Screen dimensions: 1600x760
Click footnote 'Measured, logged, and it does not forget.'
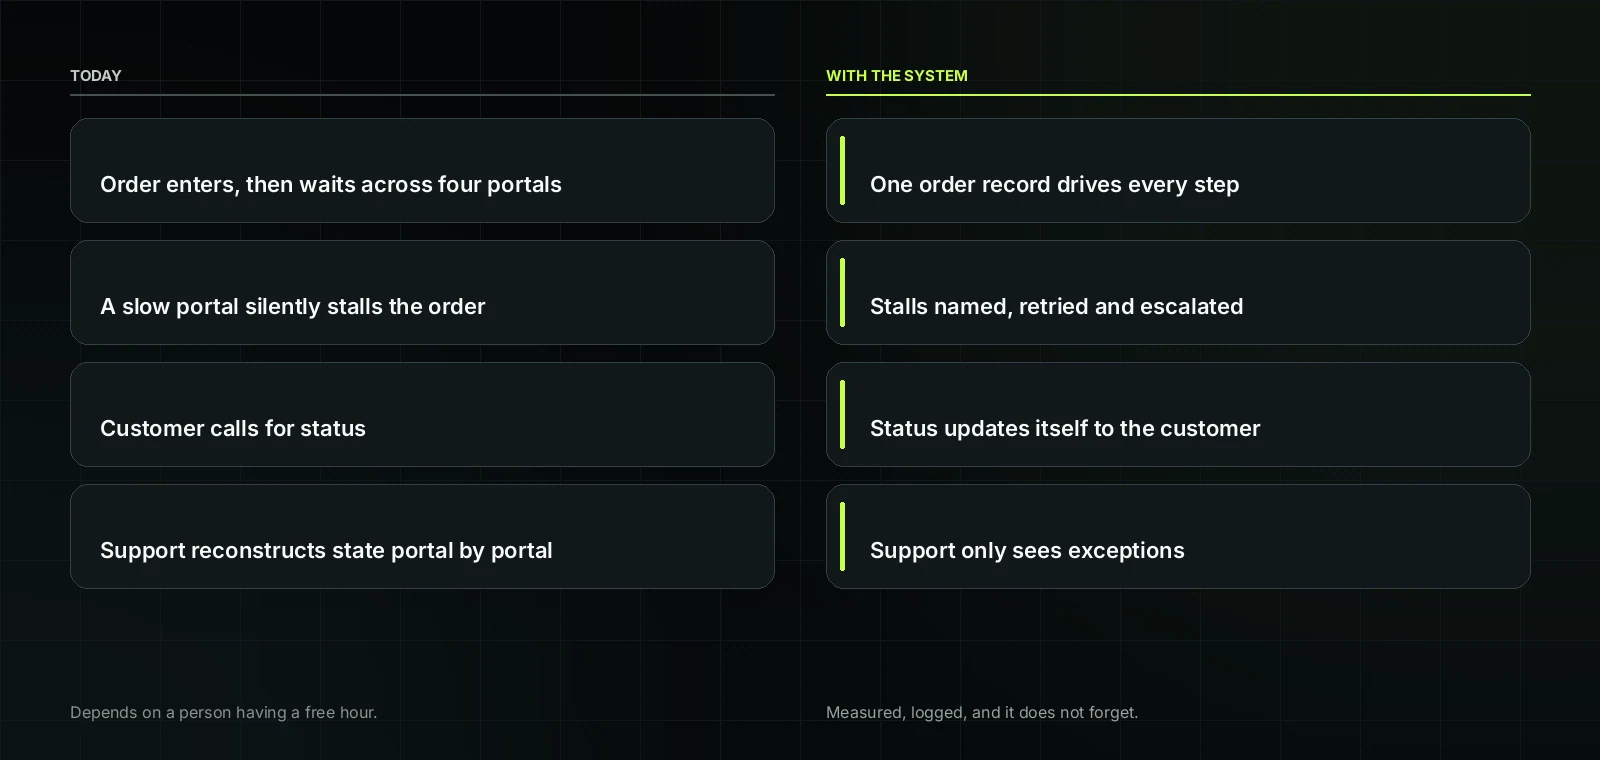[x=982, y=712]
